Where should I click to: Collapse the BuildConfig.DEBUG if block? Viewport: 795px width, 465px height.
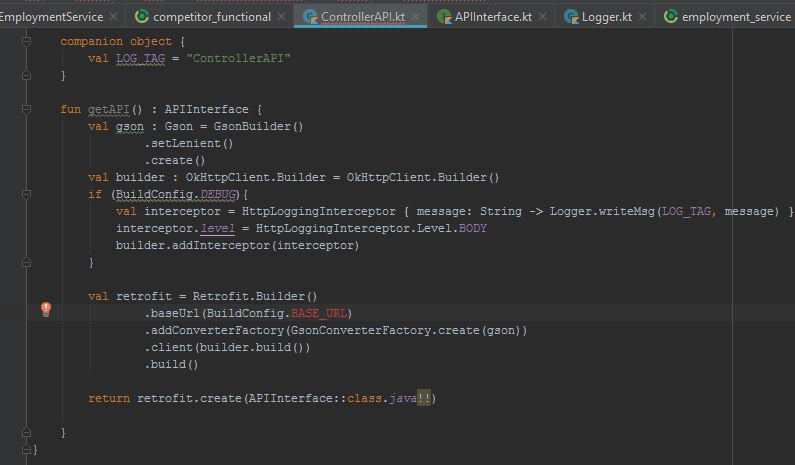[x=26, y=194]
